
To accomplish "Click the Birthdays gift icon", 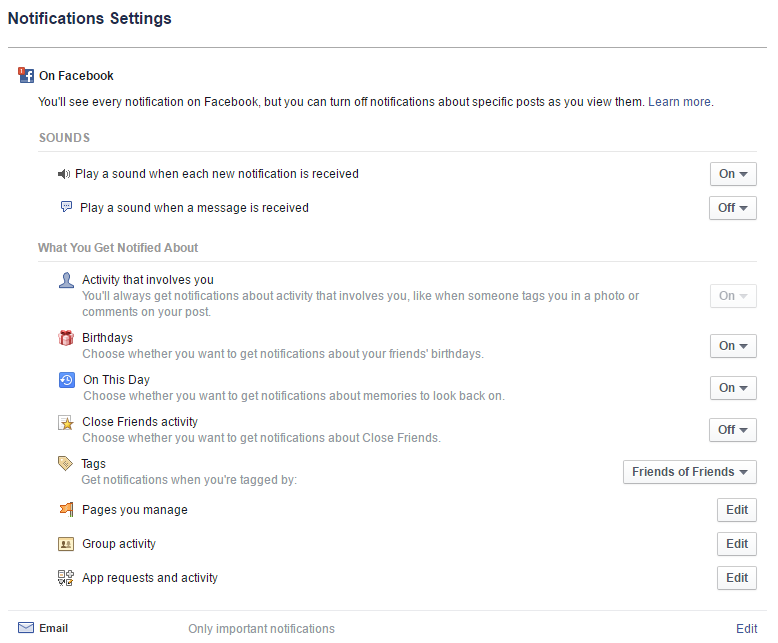I will 66,338.
